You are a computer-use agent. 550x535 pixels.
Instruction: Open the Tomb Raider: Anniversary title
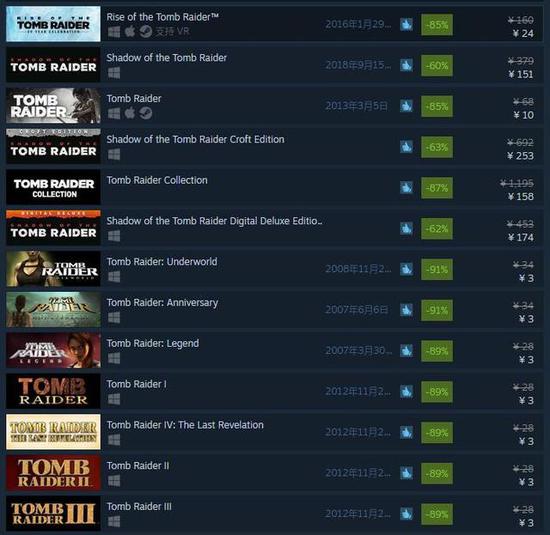[x=162, y=302]
